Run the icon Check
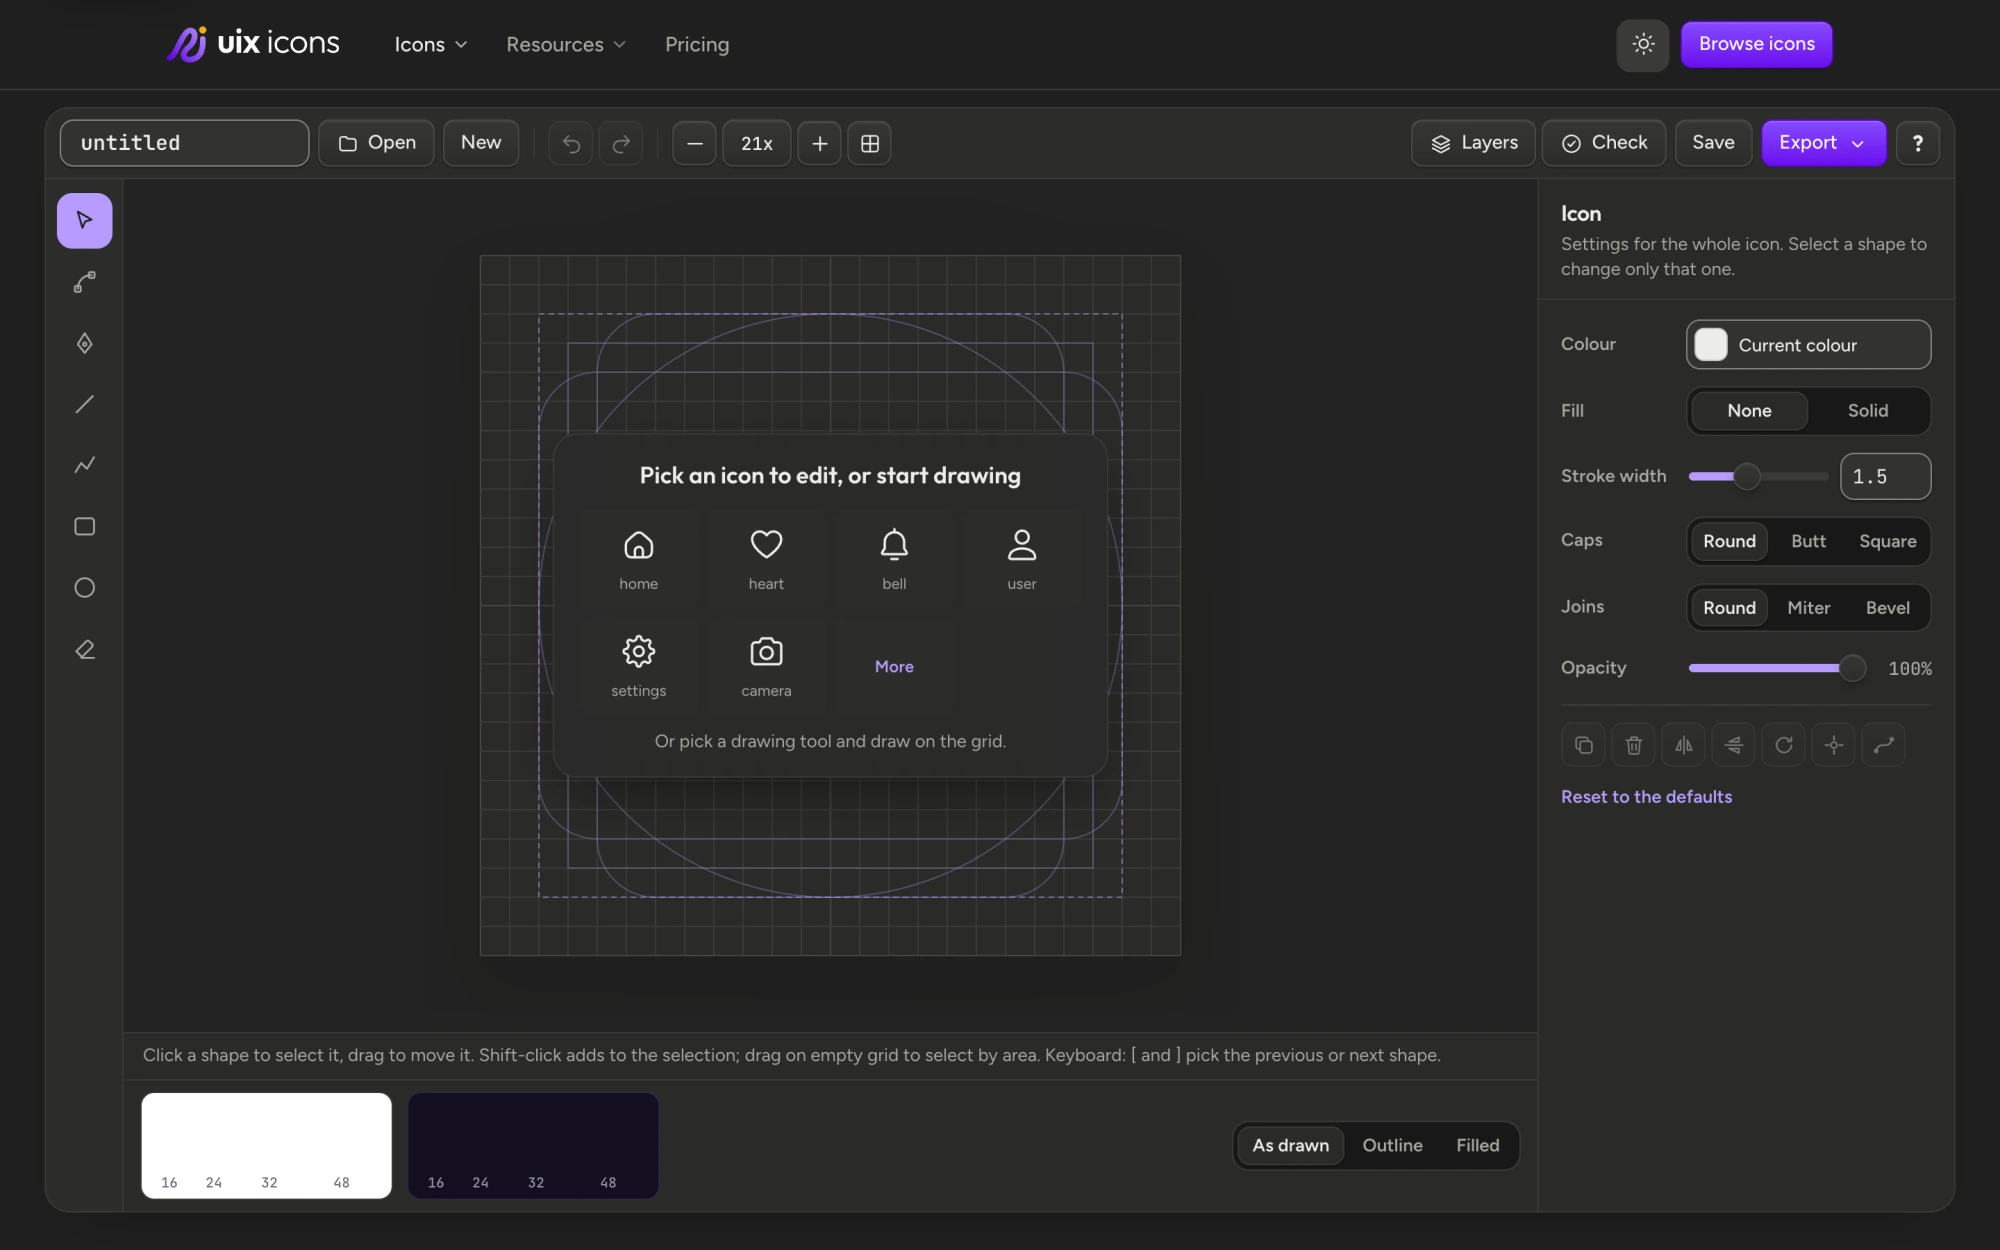The height and width of the screenshot is (1250, 2000). (x=1604, y=143)
